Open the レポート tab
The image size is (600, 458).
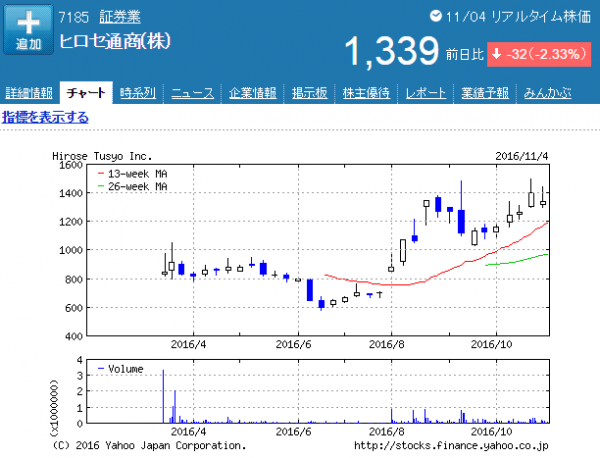click(x=426, y=93)
